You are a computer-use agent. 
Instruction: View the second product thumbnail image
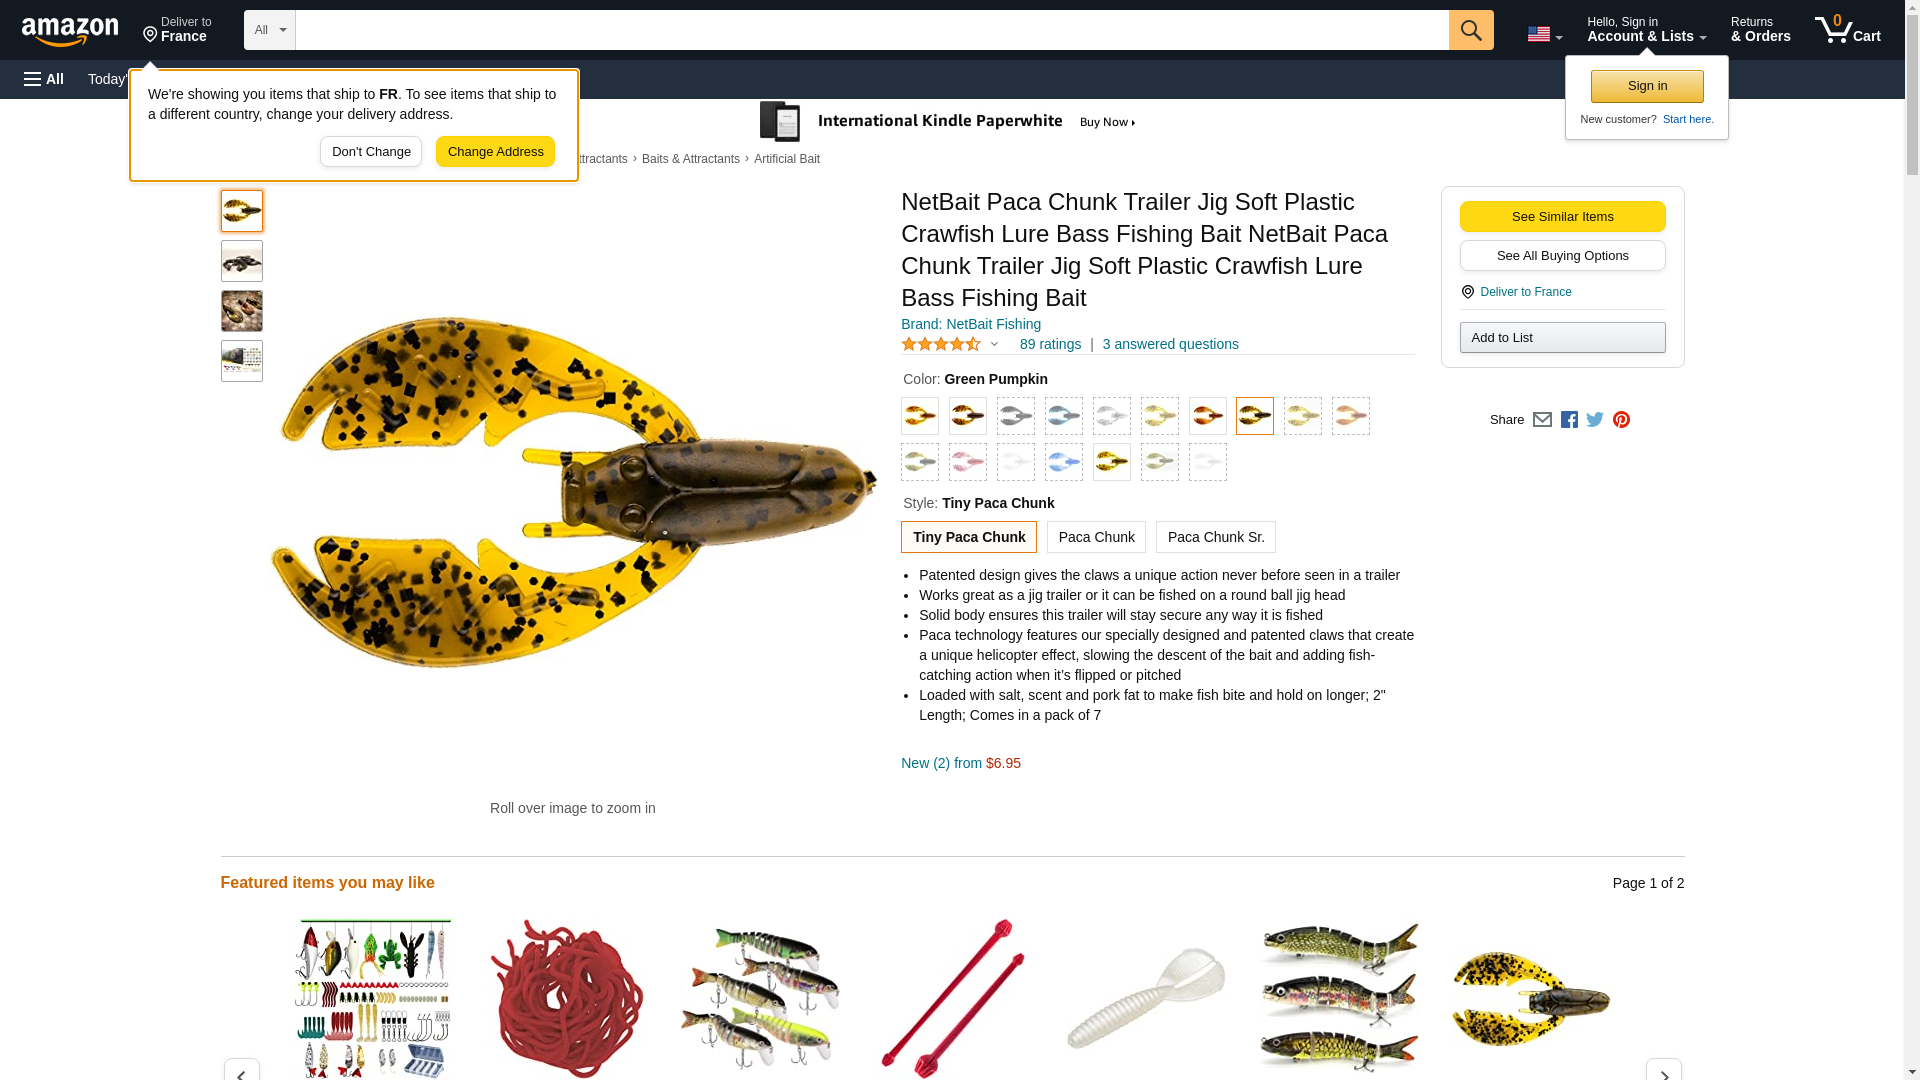[242, 261]
